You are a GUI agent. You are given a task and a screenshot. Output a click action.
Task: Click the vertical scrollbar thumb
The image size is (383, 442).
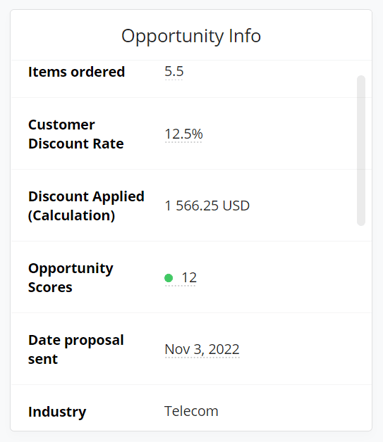(361, 150)
